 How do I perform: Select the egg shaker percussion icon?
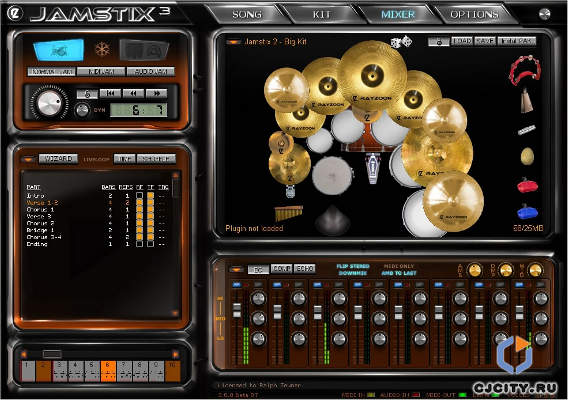point(527,157)
